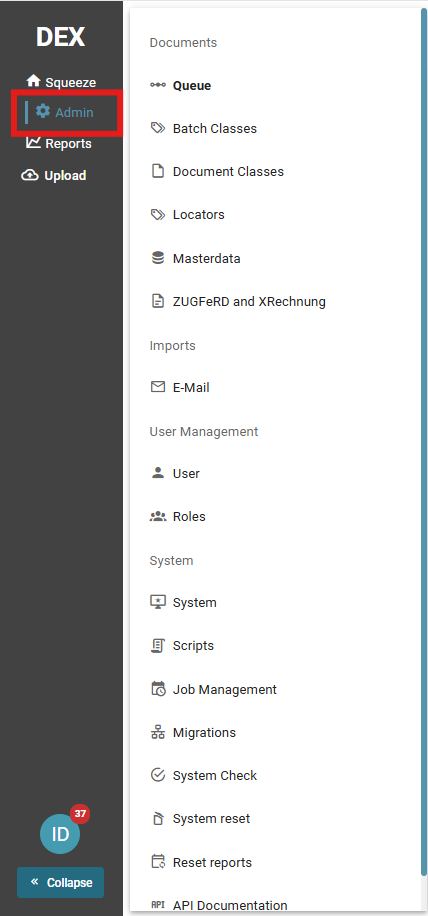Open the ID user avatar
Image resolution: width=428 pixels, height=916 pixels.
(60, 834)
